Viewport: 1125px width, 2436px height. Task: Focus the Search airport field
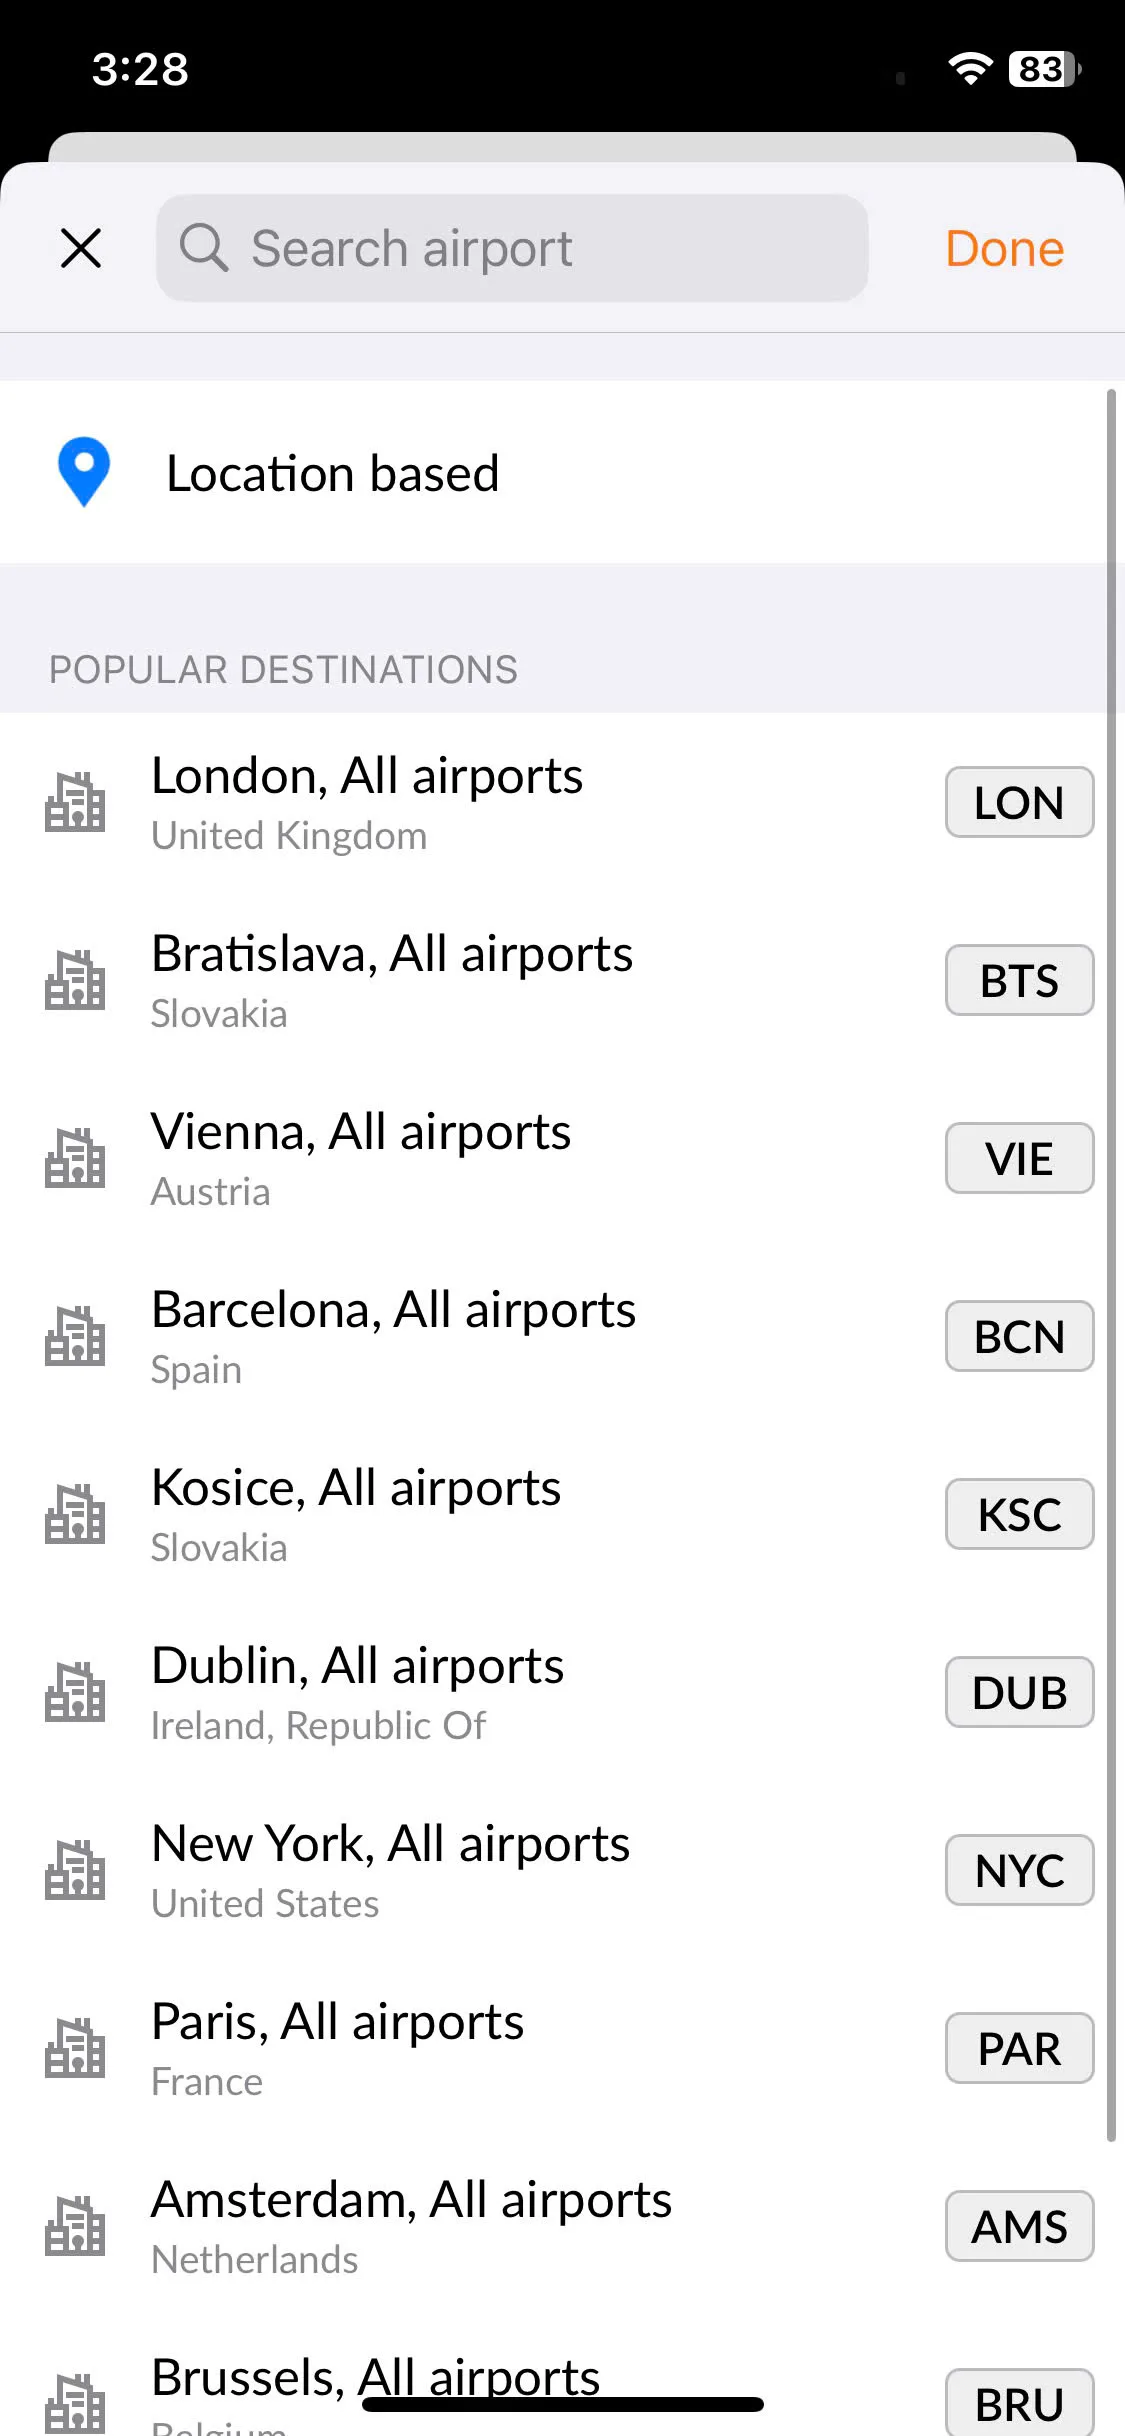tap(512, 248)
